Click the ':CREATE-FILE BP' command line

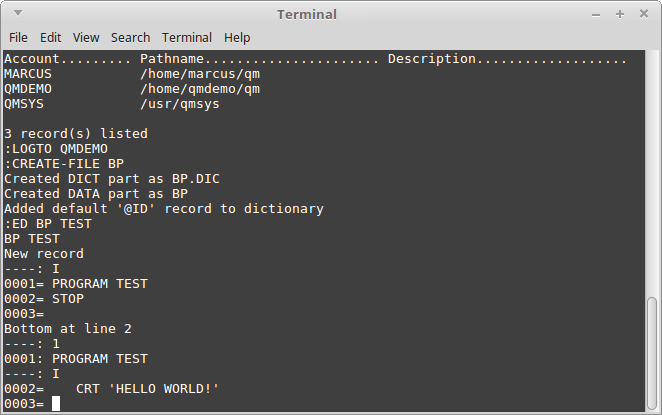(64, 164)
